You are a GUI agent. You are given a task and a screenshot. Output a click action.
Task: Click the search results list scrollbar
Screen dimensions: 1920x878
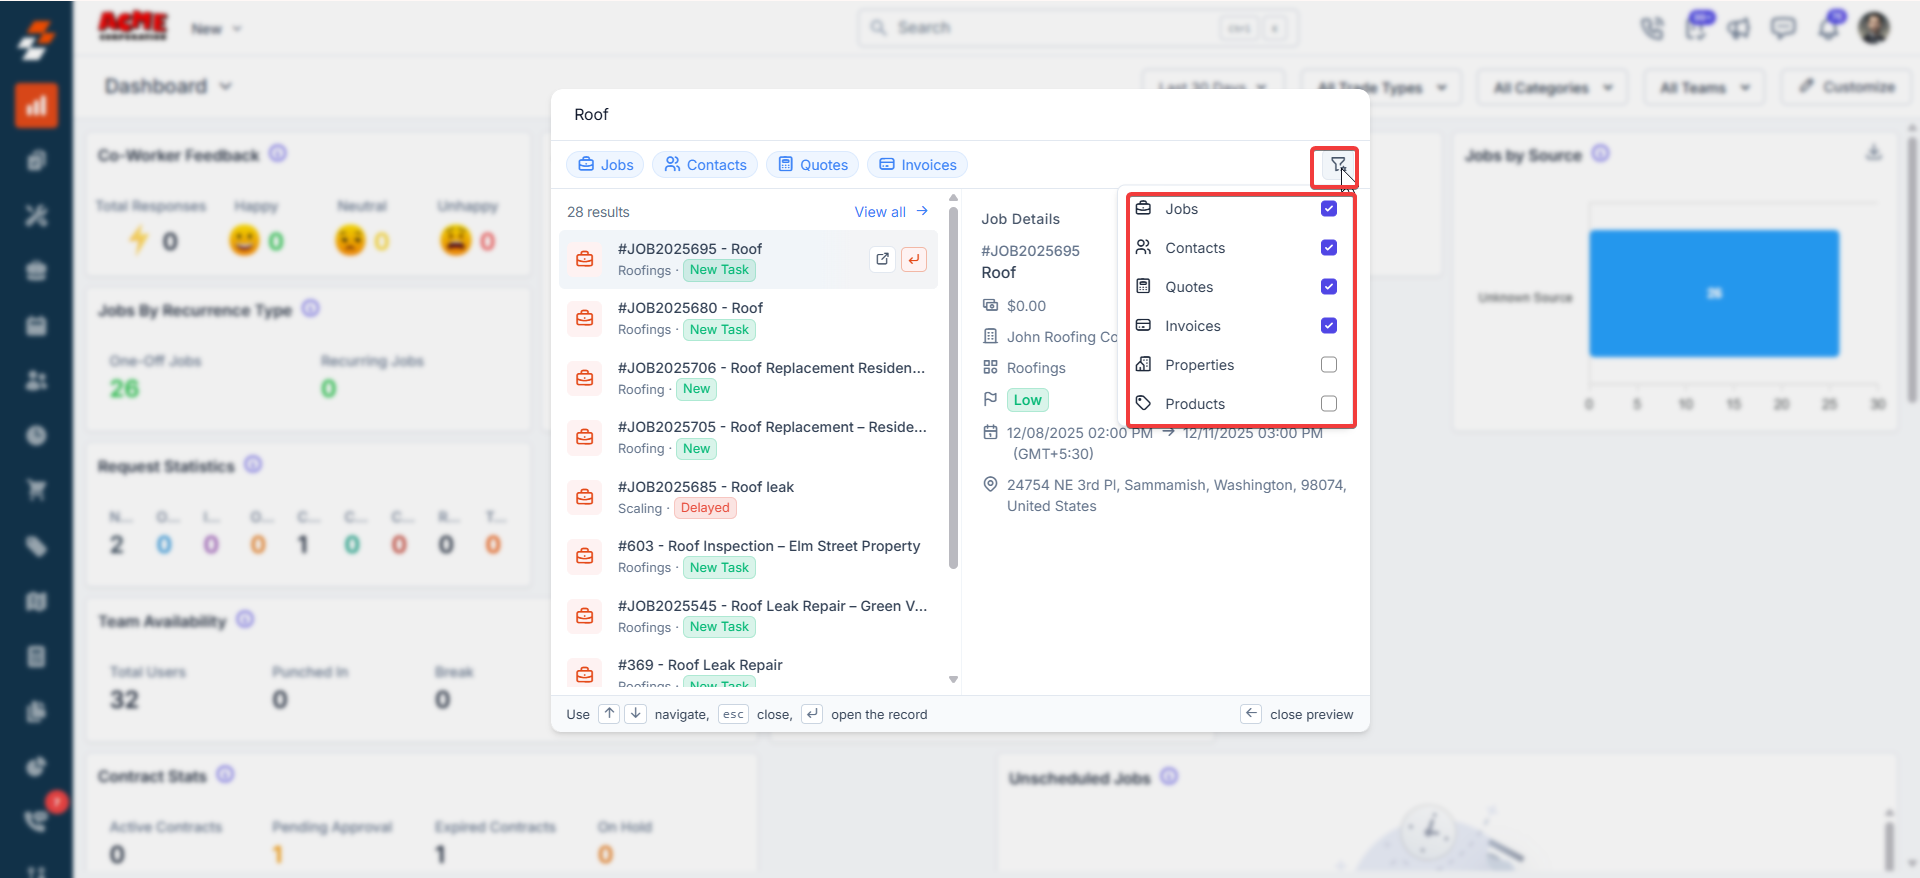(x=953, y=388)
